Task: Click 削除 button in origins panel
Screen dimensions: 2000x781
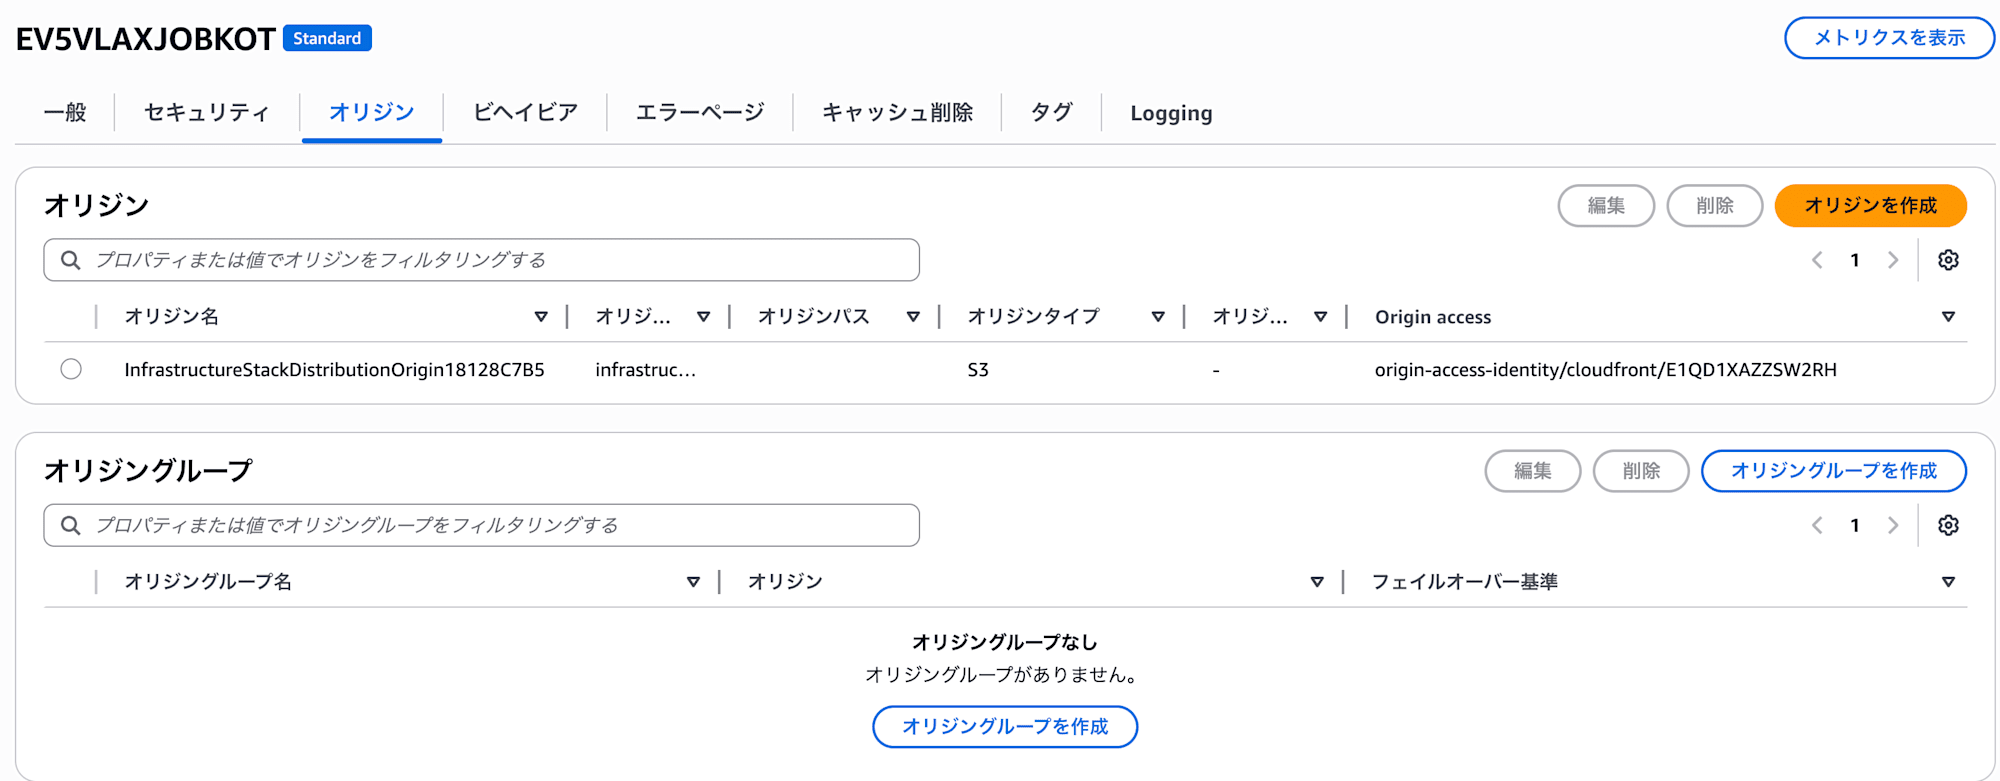Action: tap(1715, 205)
